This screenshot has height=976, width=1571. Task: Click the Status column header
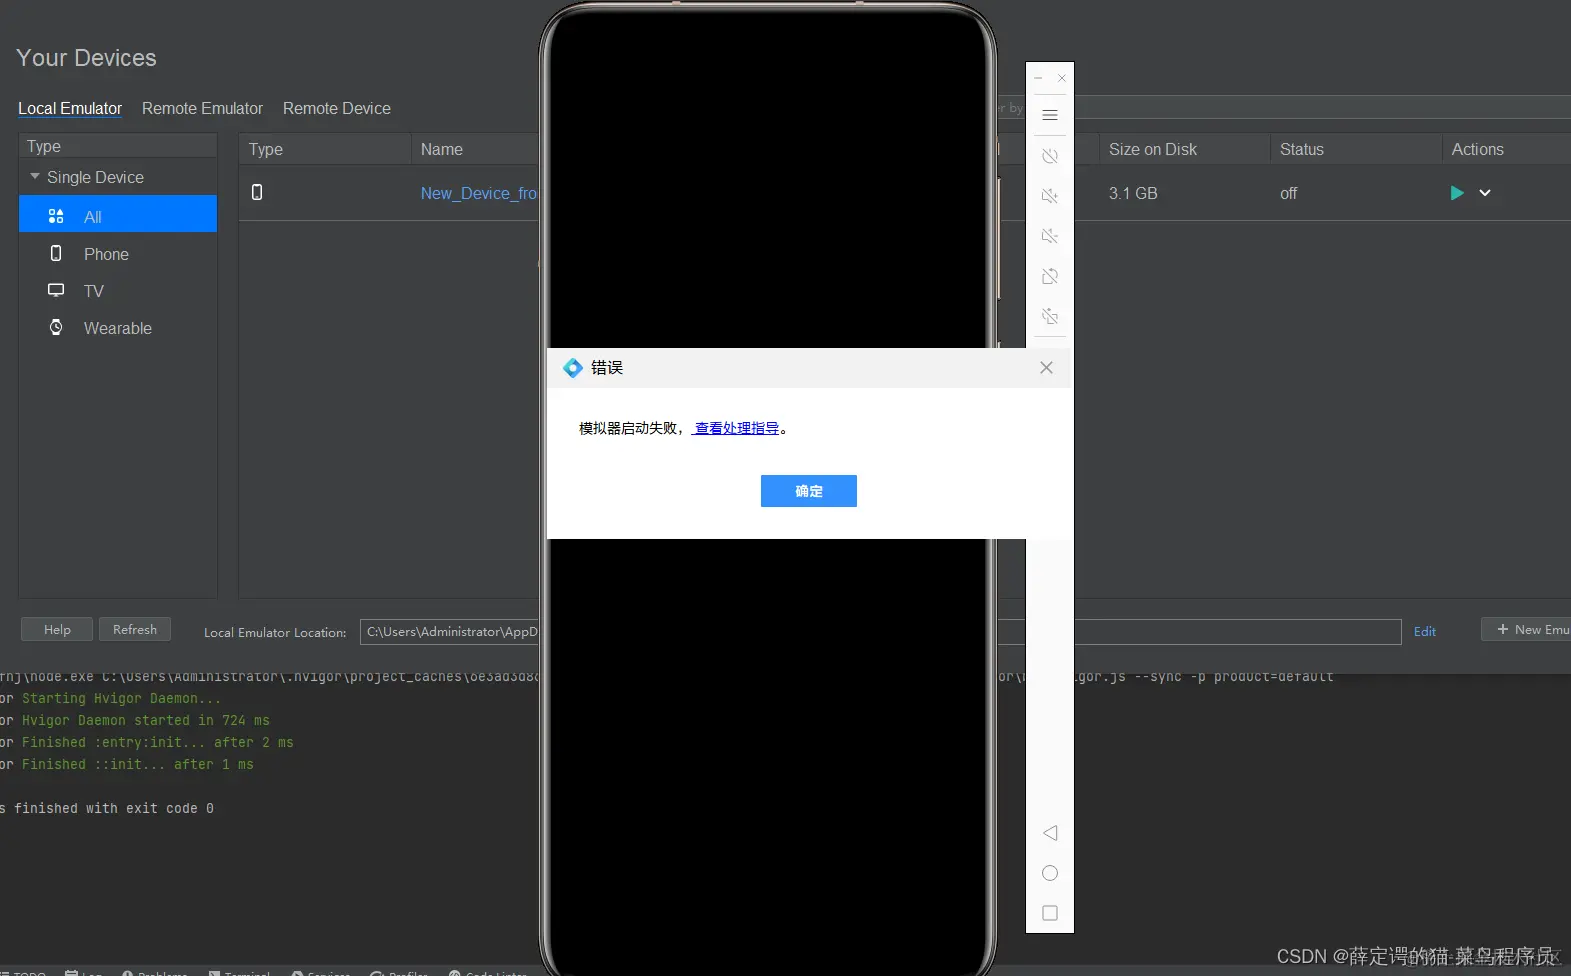[1302, 149]
